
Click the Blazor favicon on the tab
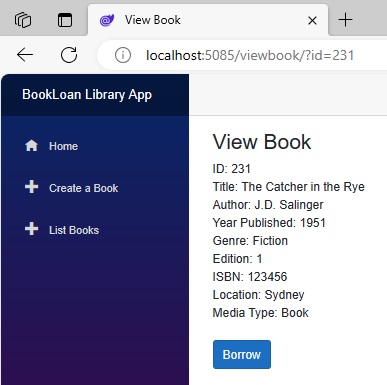(x=107, y=20)
